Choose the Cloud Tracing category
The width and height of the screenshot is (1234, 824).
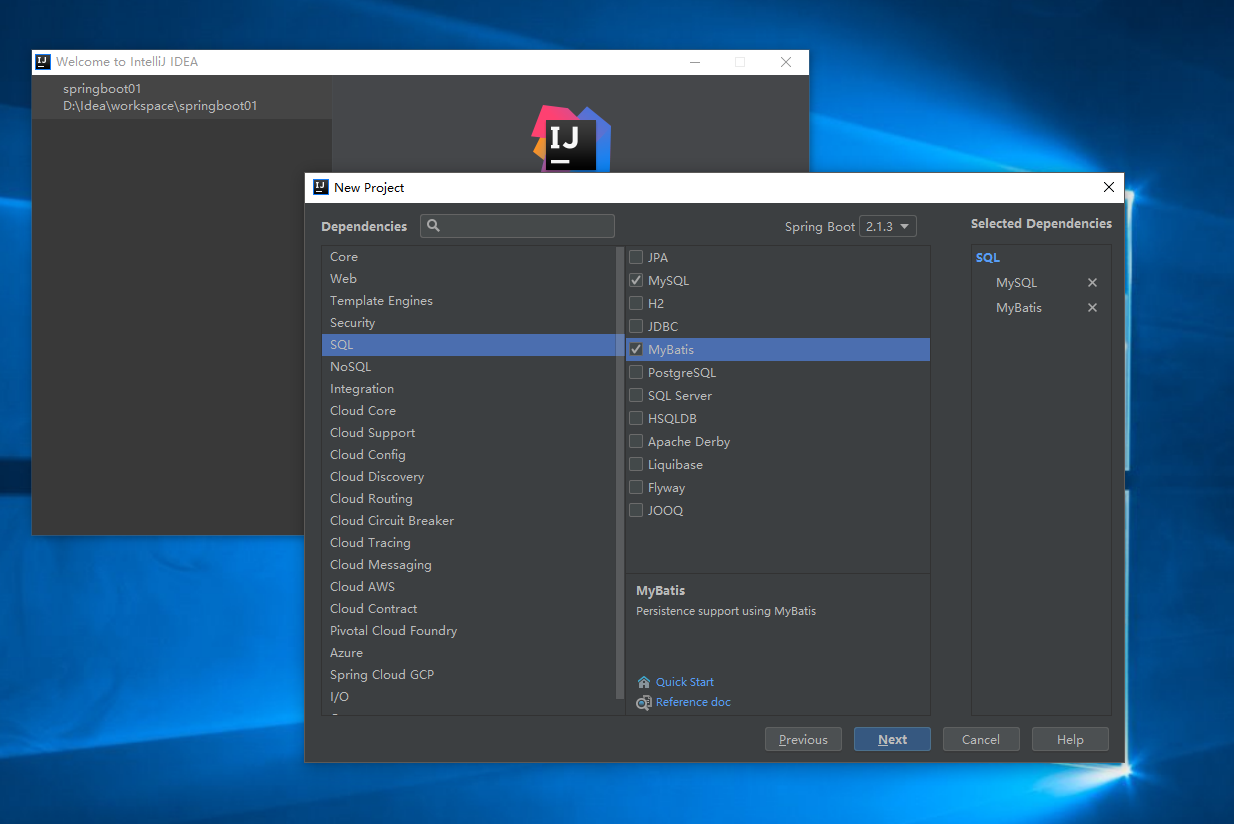(x=468, y=543)
